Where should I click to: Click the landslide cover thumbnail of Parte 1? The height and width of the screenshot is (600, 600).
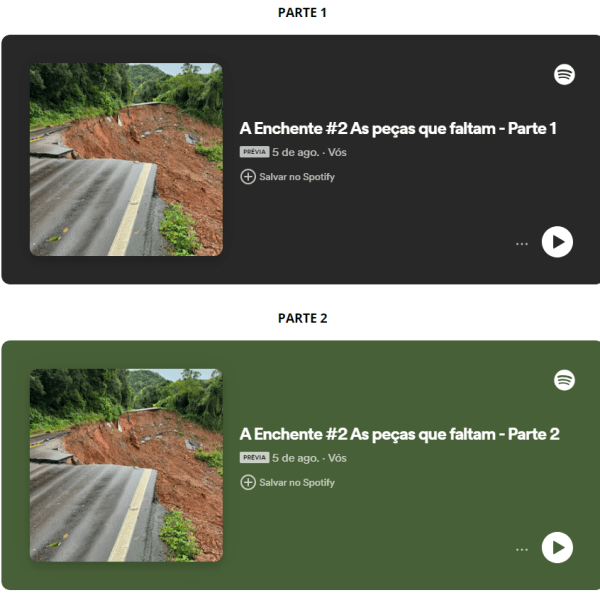pos(126,160)
